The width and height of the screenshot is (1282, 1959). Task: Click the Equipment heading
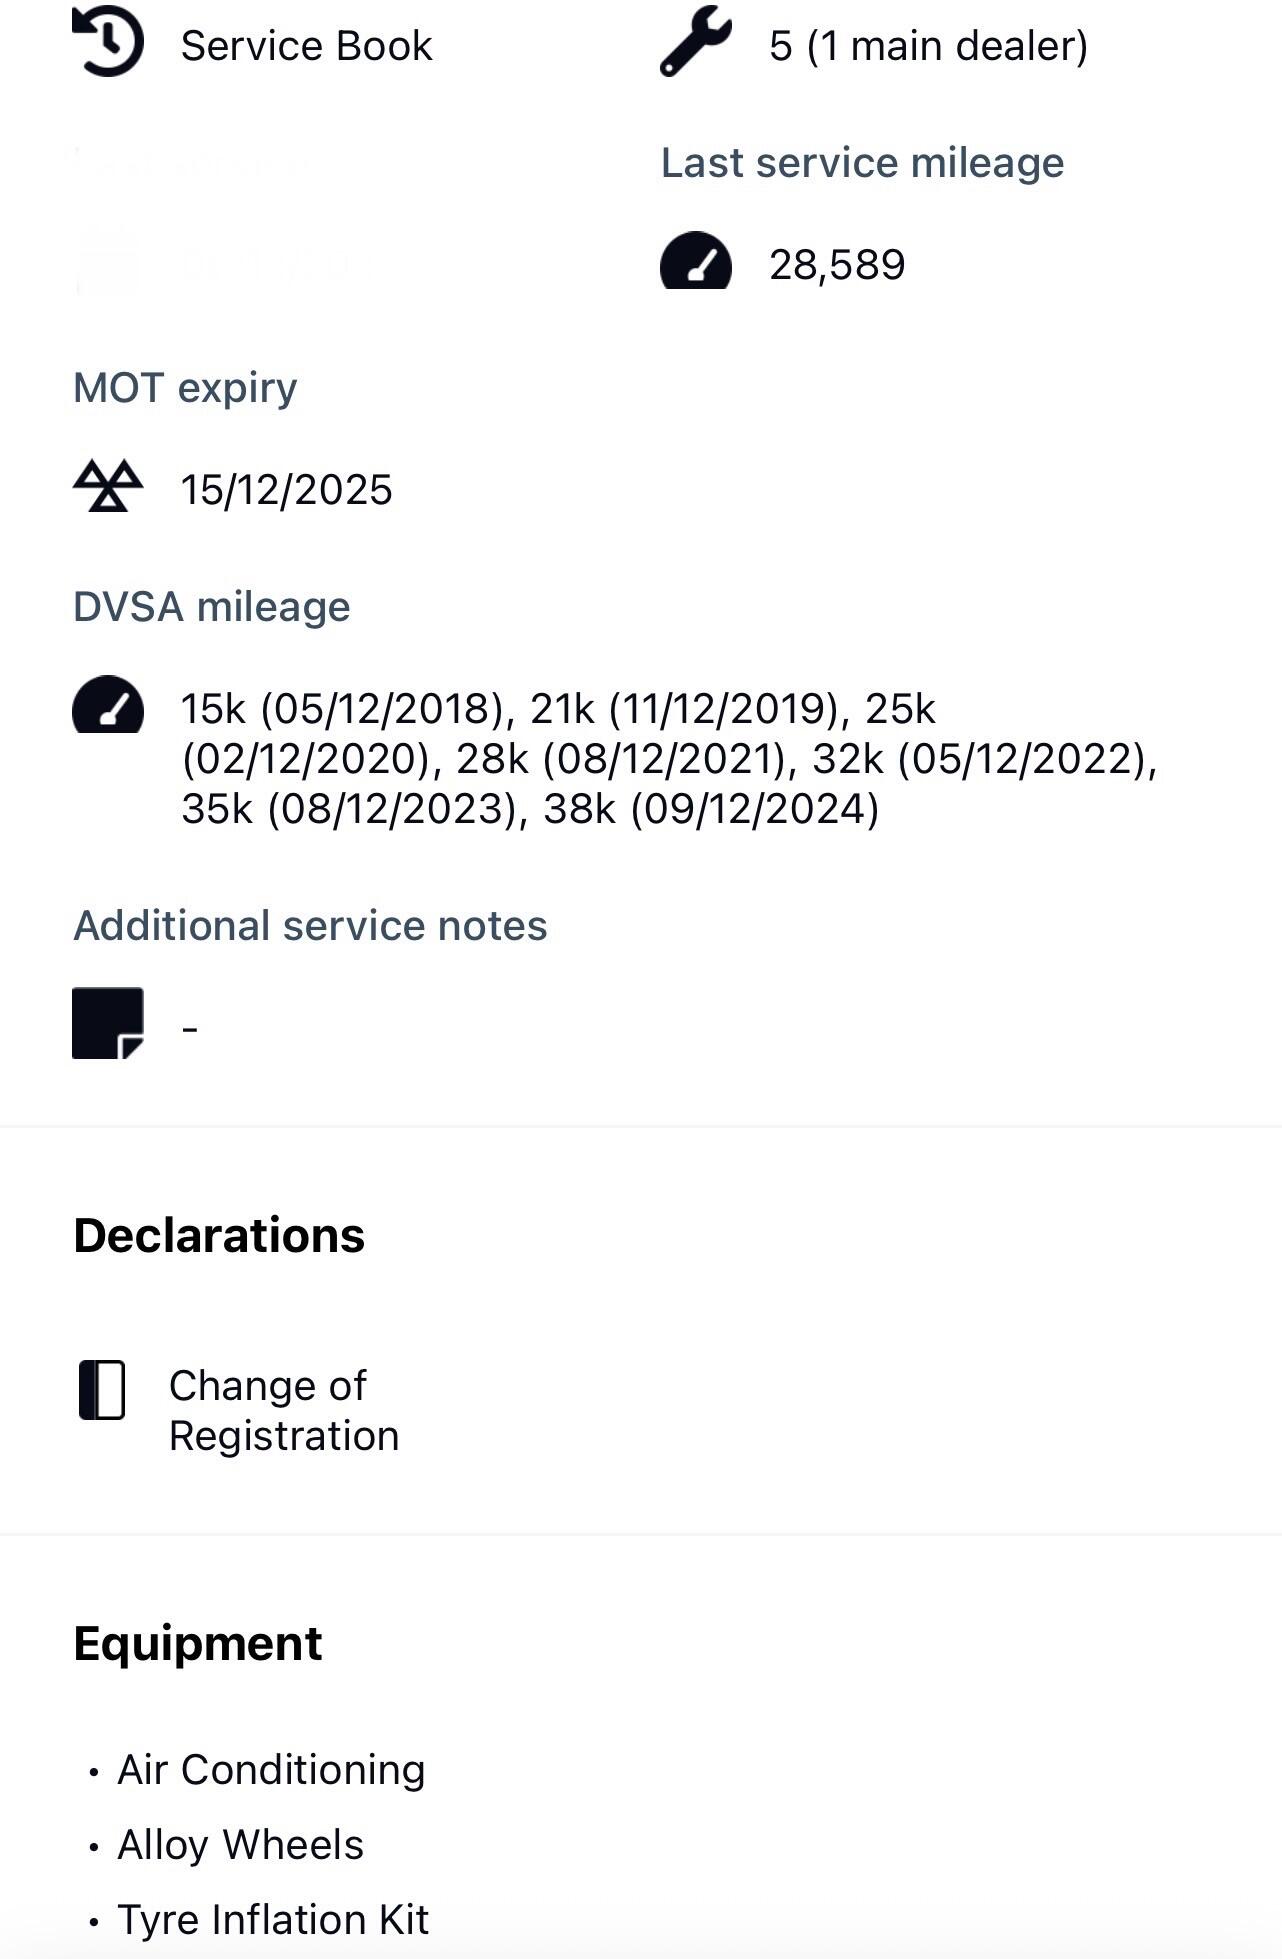click(198, 1644)
